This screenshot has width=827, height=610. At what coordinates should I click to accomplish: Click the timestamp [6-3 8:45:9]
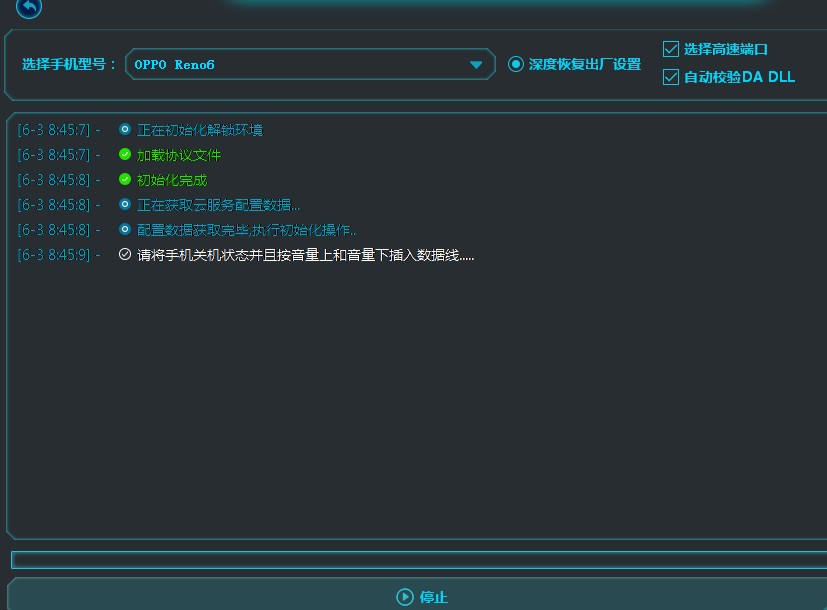point(54,255)
